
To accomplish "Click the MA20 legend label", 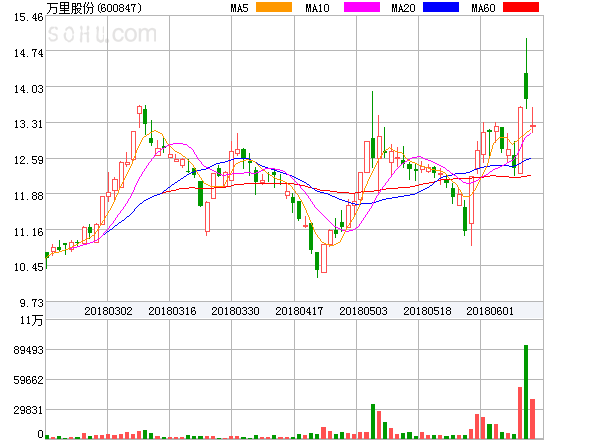I will click(403, 8).
